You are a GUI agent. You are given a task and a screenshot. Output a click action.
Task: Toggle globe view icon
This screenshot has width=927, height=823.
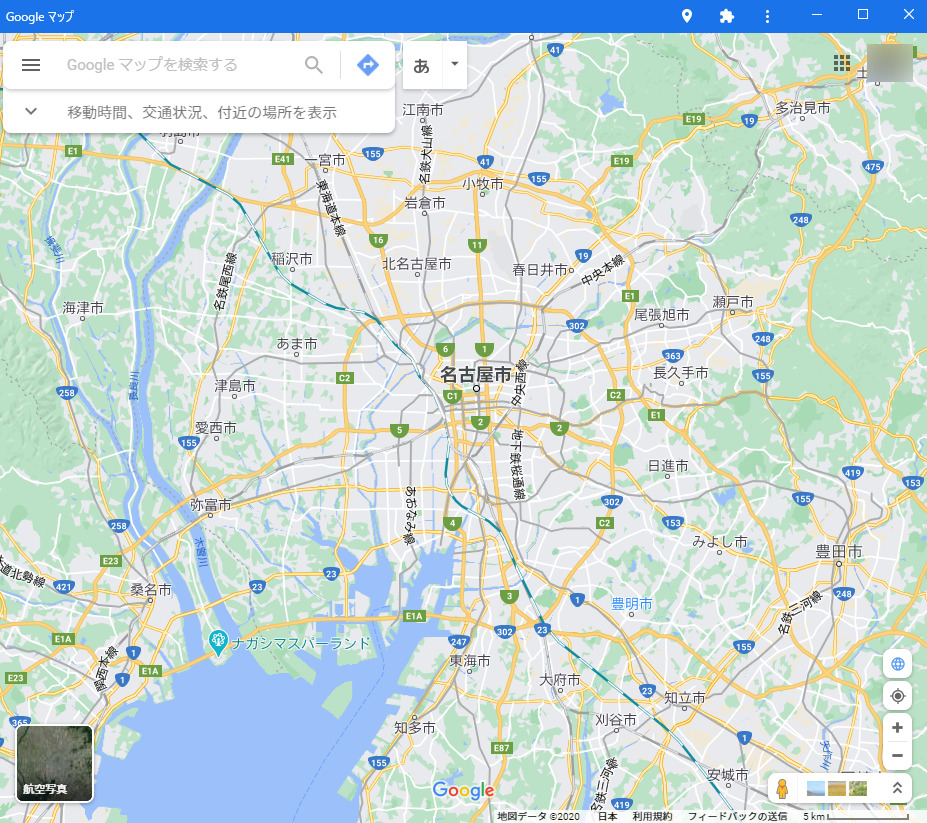[897, 664]
